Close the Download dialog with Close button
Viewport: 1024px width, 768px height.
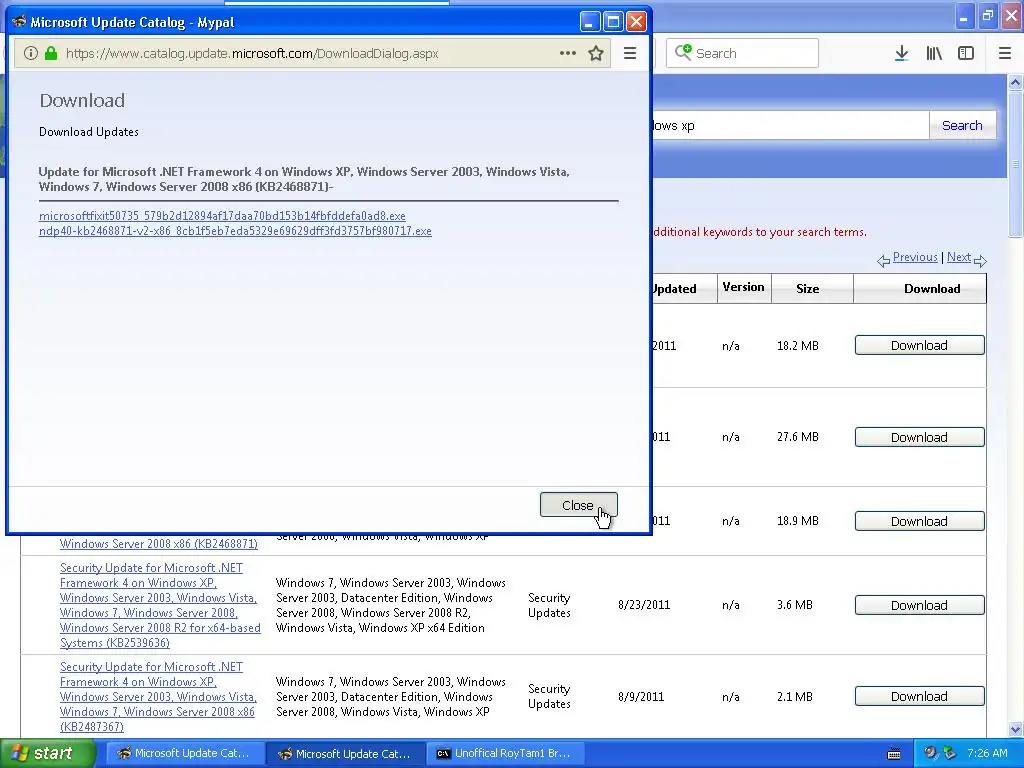pos(579,505)
